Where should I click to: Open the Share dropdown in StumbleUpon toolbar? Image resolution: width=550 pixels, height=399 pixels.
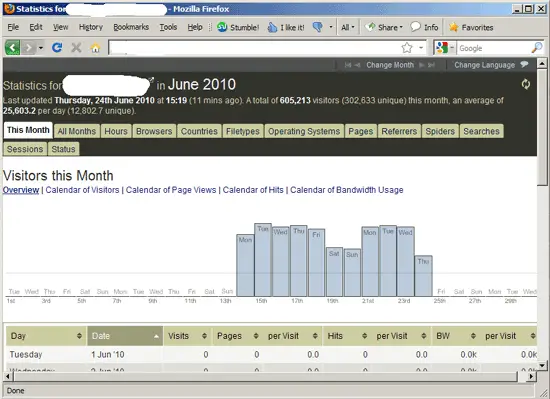point(384,27)
